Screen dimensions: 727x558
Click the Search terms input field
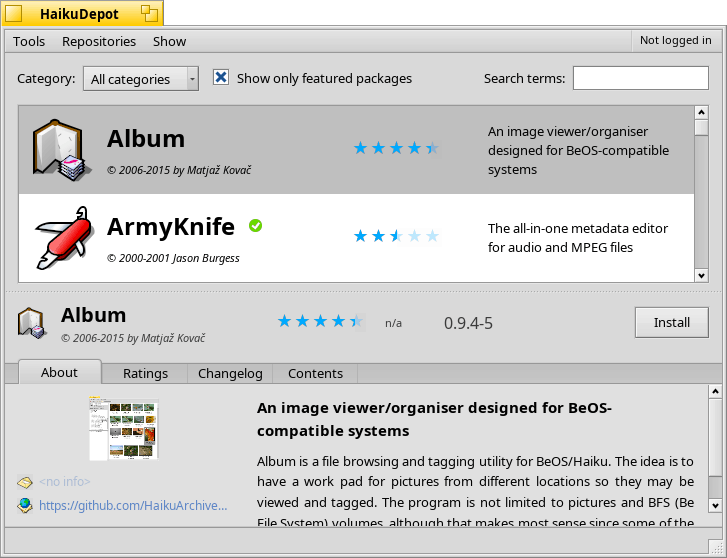[640, 78]
